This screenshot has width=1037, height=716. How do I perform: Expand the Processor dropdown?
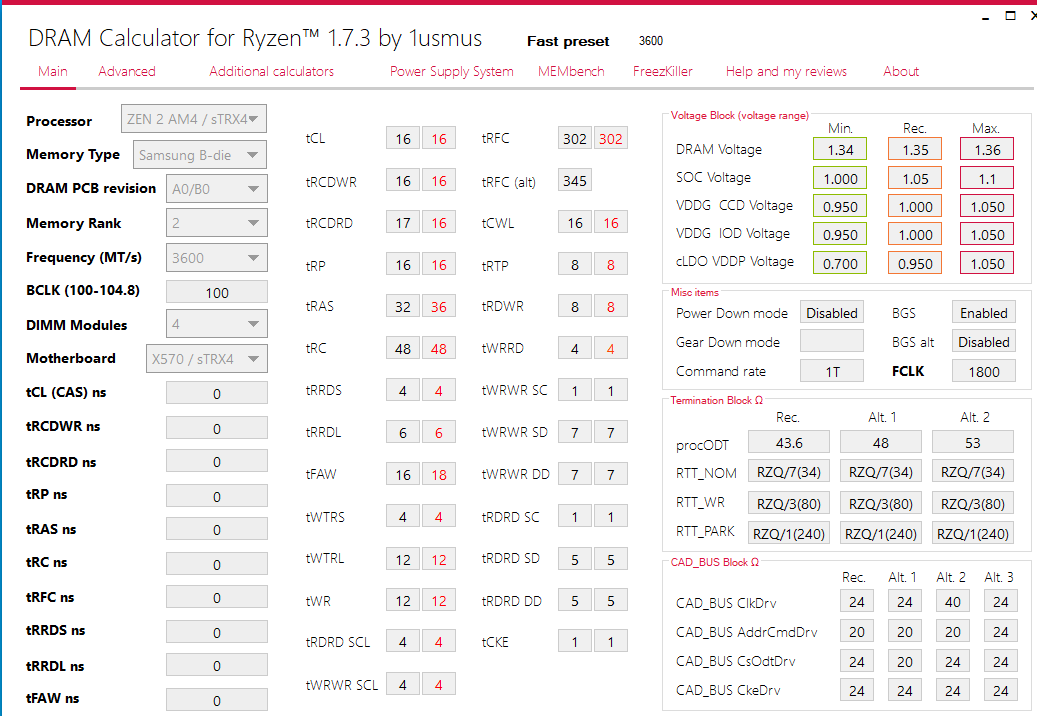click(x=194, y=119)
